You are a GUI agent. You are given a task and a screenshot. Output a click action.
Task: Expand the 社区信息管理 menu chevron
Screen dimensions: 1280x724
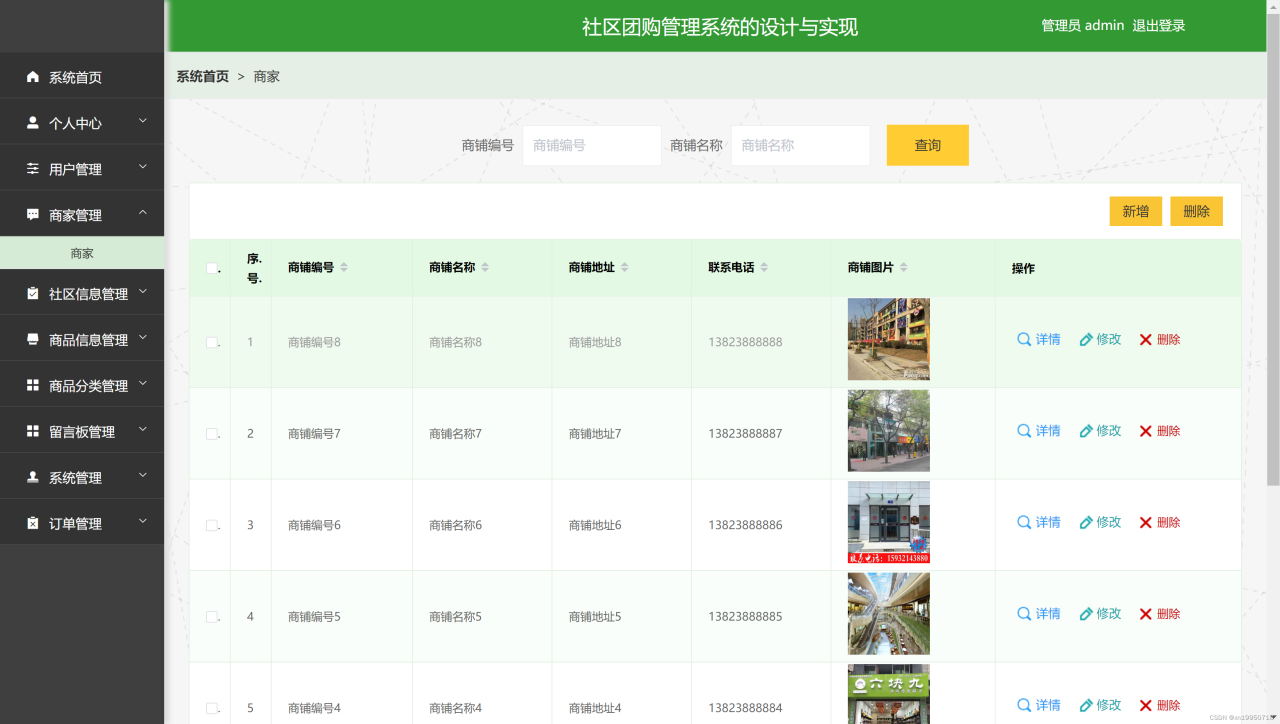(142, 291)
